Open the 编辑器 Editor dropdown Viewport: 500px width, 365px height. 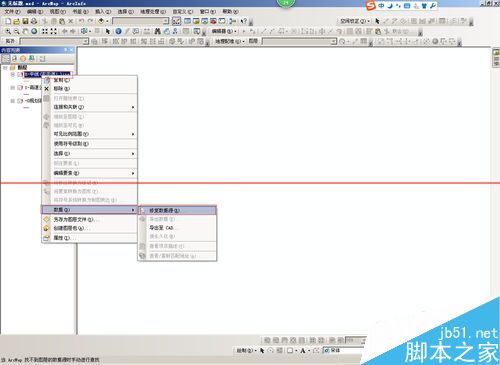click(224, 31)
